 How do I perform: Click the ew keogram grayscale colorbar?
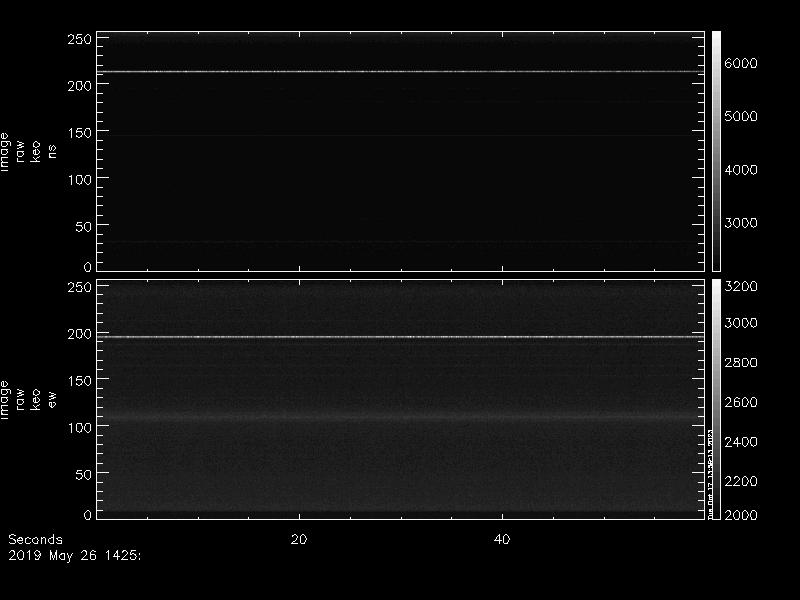tap(716, 399)
